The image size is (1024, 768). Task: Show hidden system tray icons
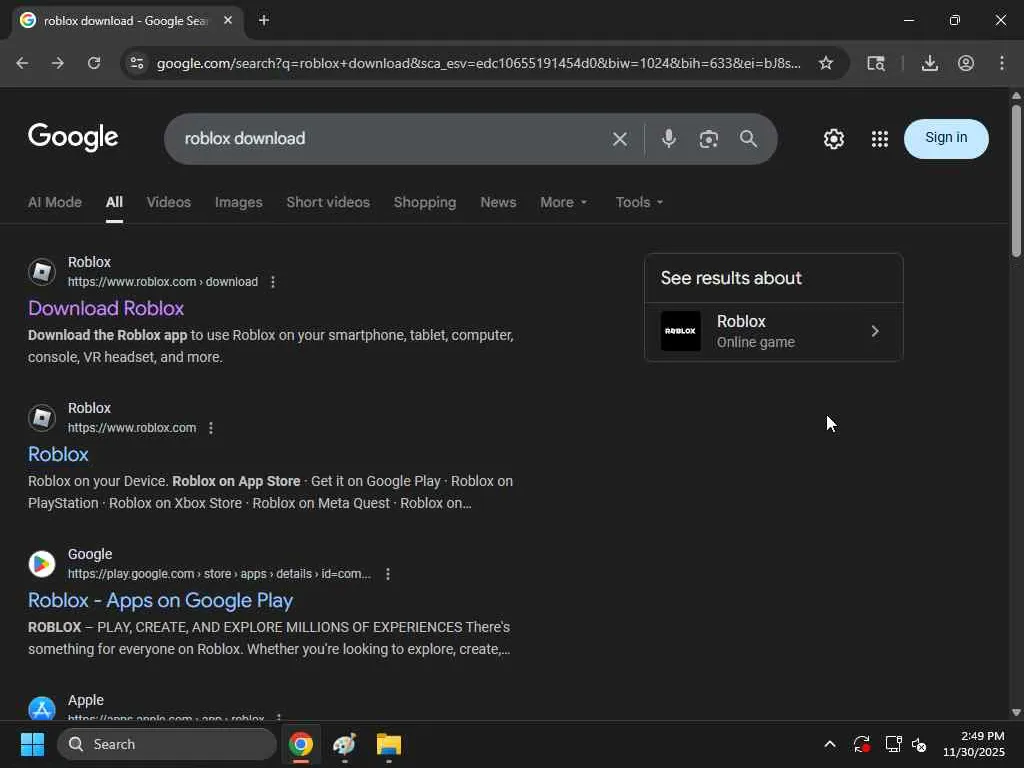coord(829,744)
